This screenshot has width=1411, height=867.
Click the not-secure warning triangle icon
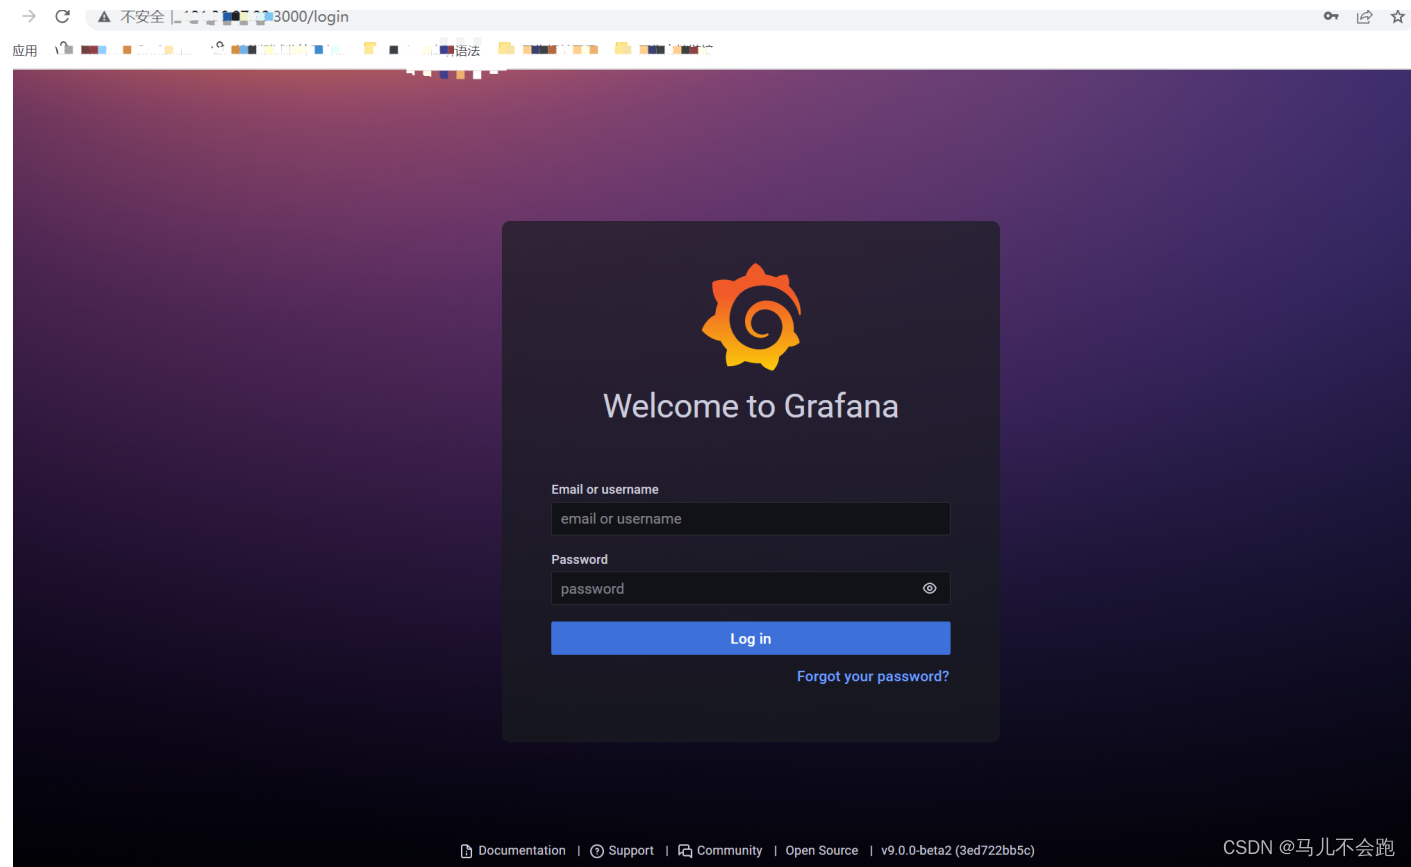pos(104,17)
